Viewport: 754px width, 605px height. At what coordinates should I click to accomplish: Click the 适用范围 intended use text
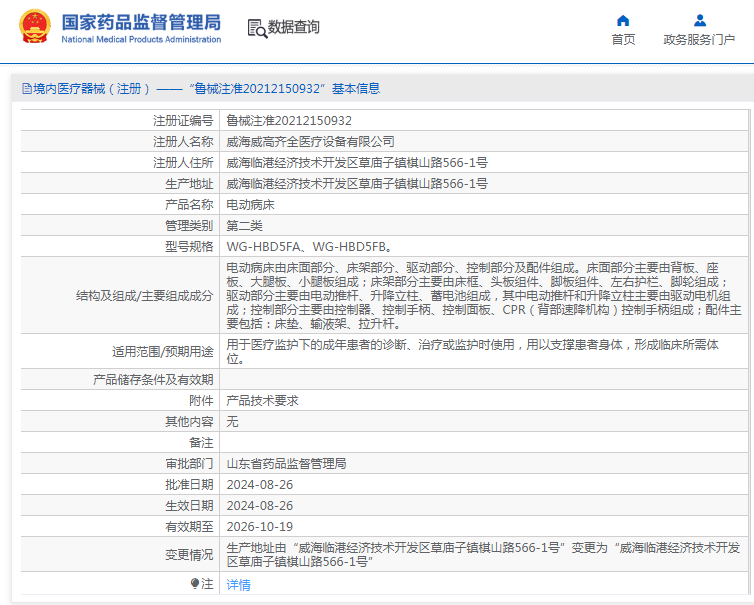click(473, 352)
